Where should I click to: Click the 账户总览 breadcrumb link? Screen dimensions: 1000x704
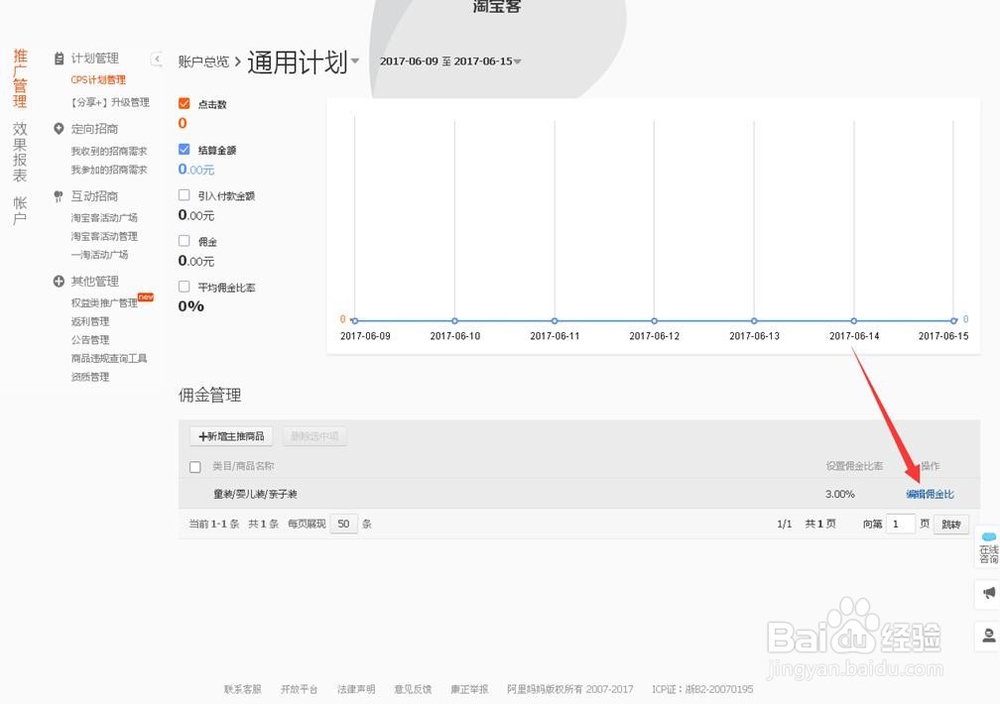[x=203, y=62]
